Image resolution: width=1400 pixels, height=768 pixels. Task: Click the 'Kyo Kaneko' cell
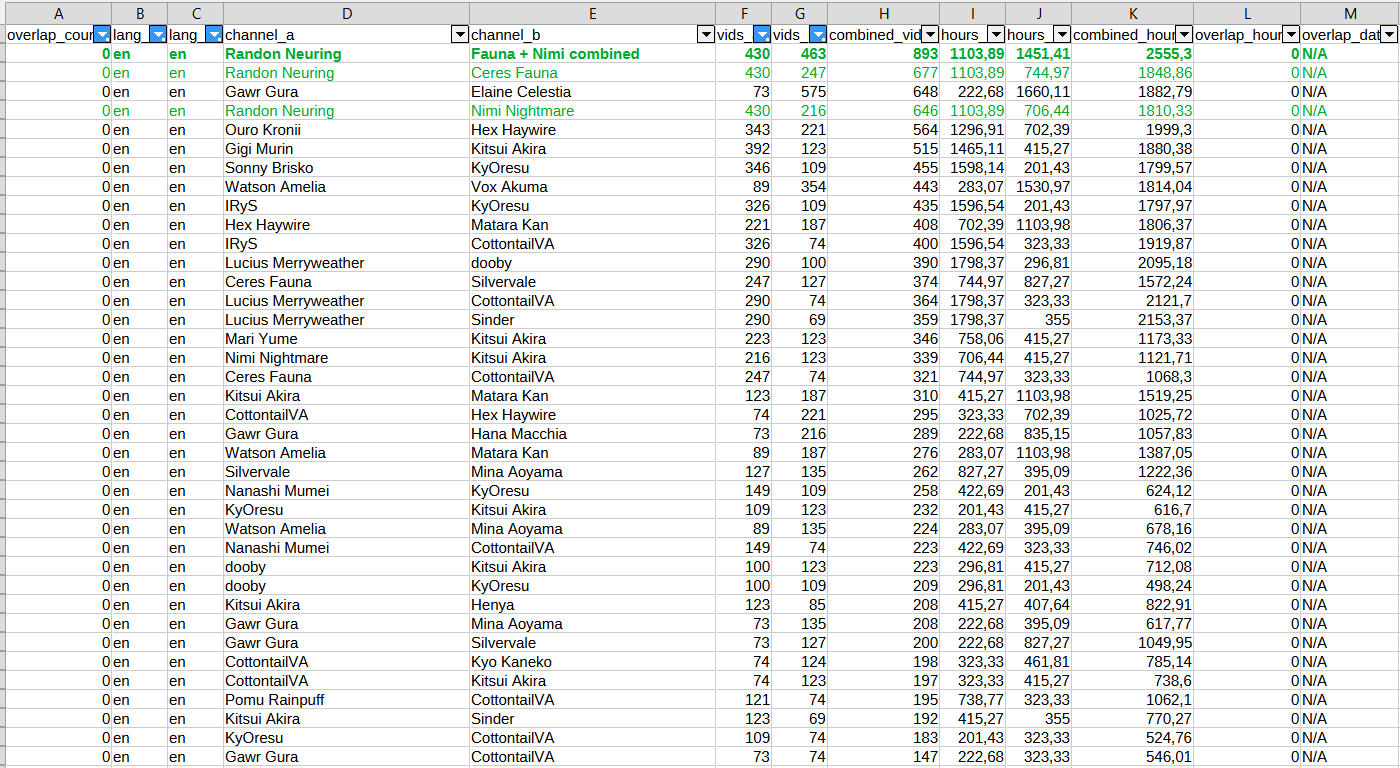point(593,662)
